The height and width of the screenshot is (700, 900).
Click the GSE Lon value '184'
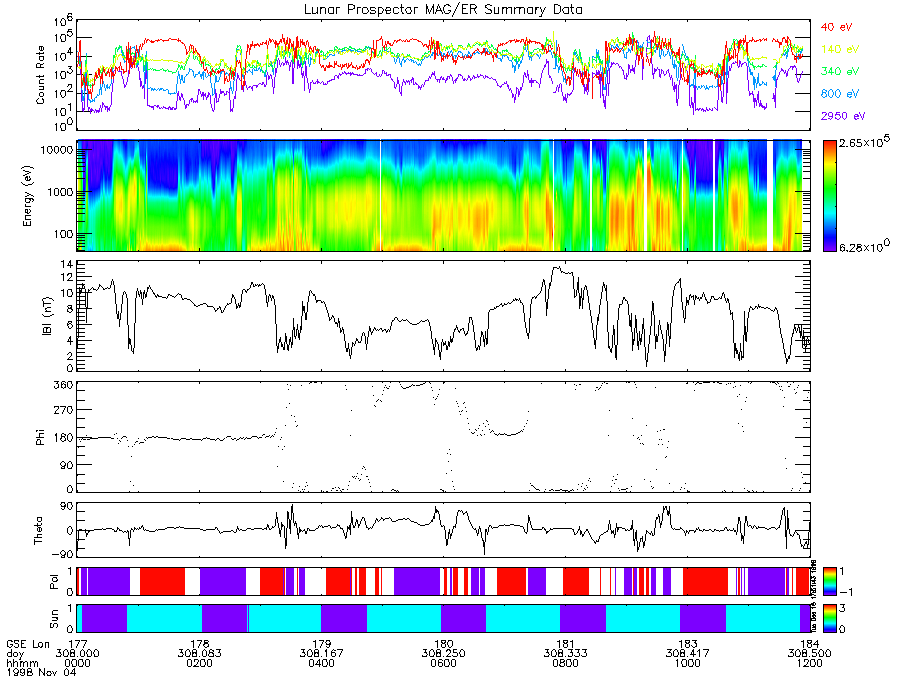(809, 644)
